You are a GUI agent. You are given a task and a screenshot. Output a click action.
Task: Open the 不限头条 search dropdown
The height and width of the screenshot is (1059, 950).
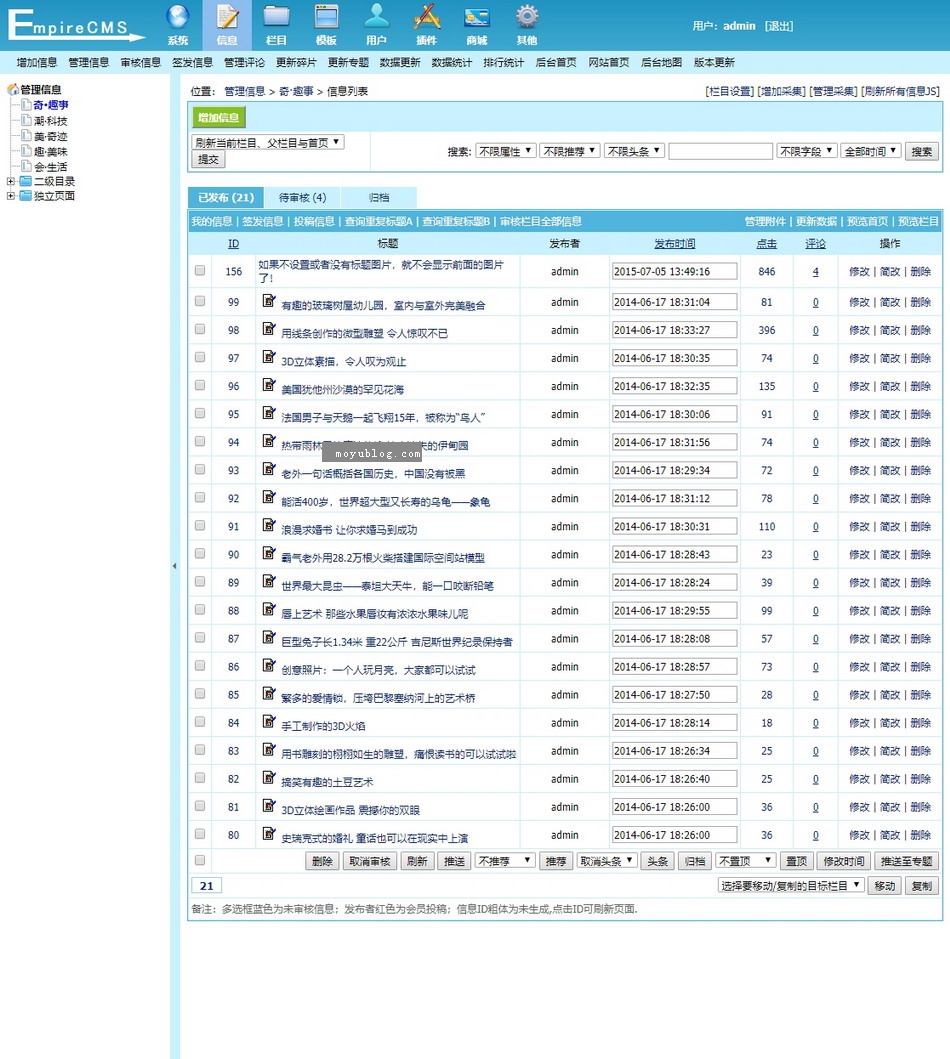click(x=634, y=151)
